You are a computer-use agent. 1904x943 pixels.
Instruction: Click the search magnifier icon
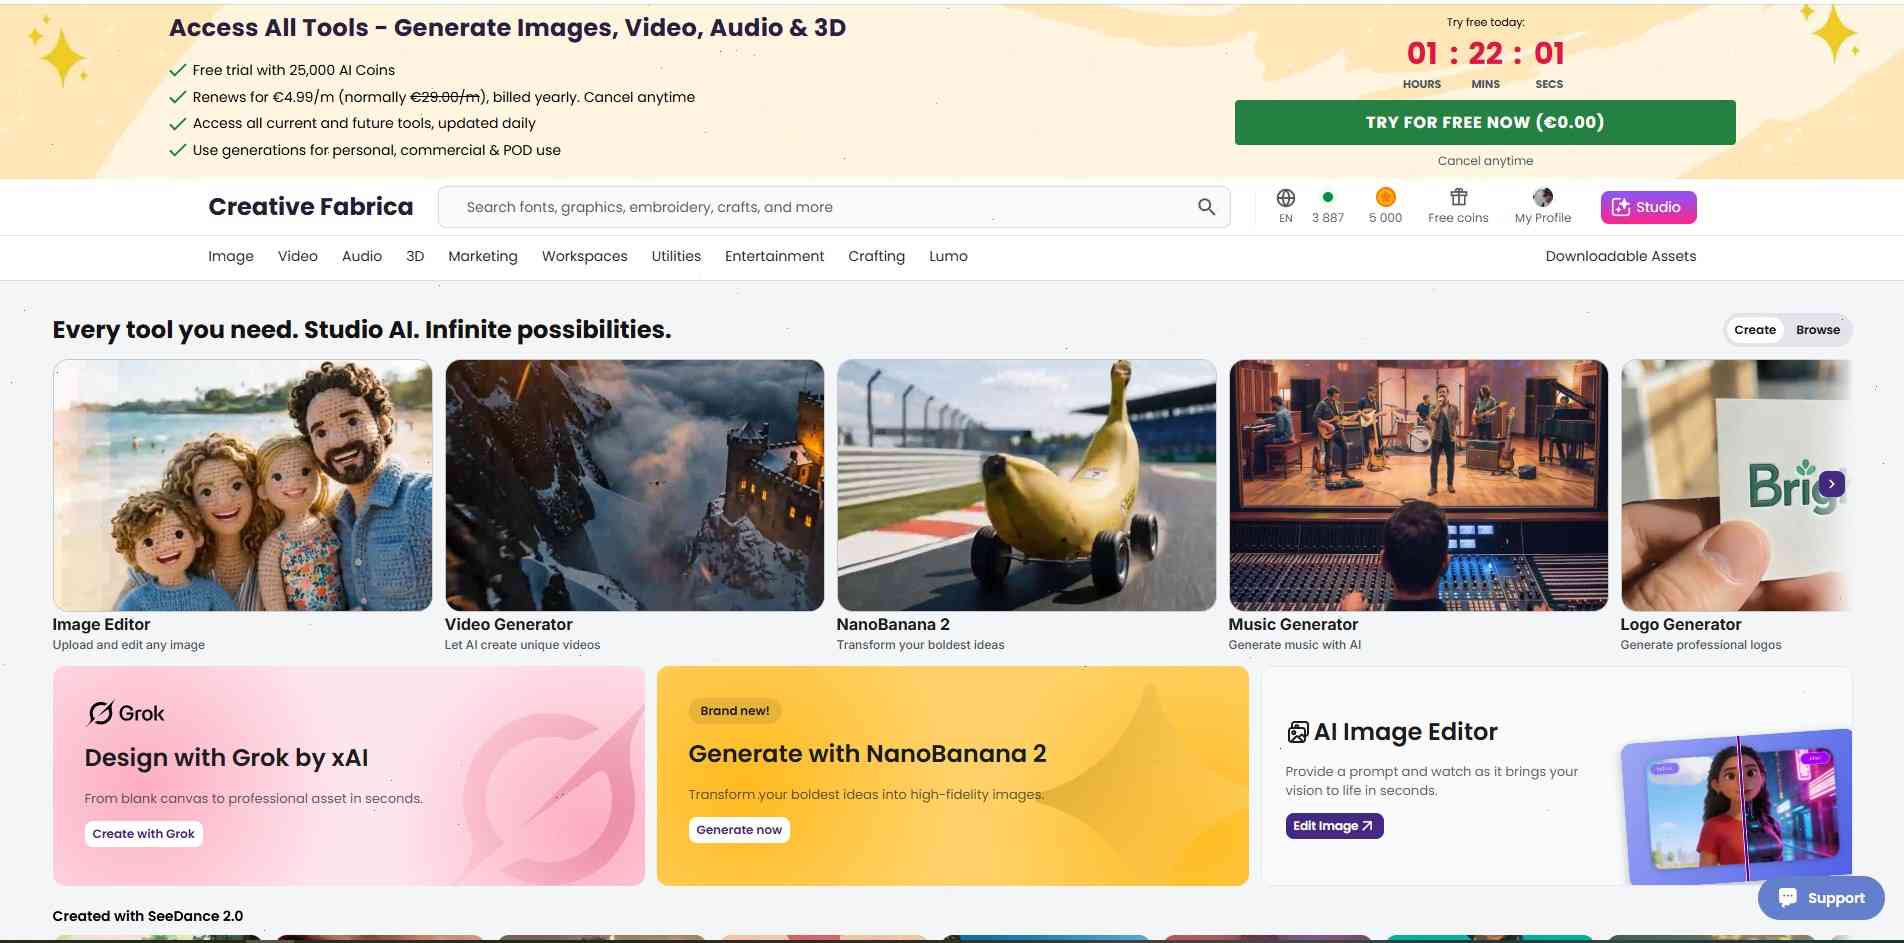point(1206,207)
